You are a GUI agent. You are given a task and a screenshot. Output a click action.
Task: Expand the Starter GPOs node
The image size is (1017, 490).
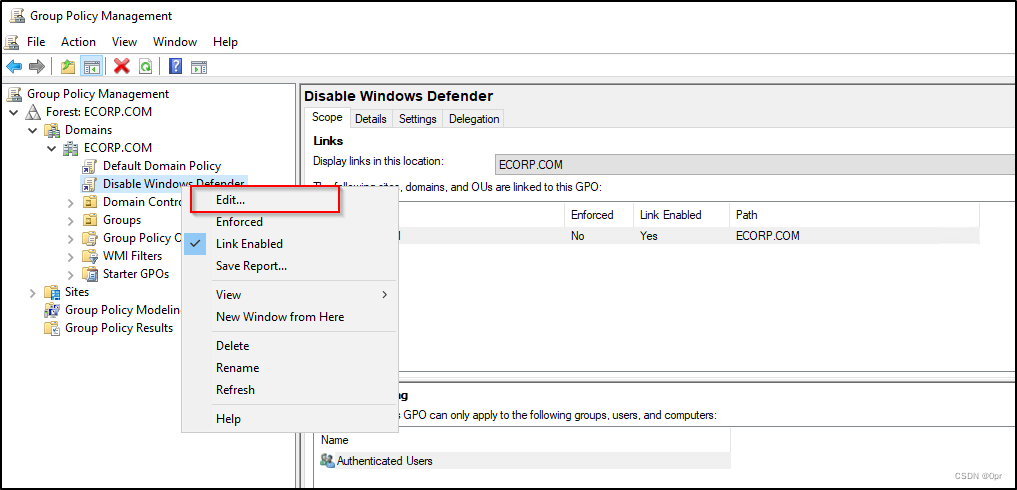(71, 275)
